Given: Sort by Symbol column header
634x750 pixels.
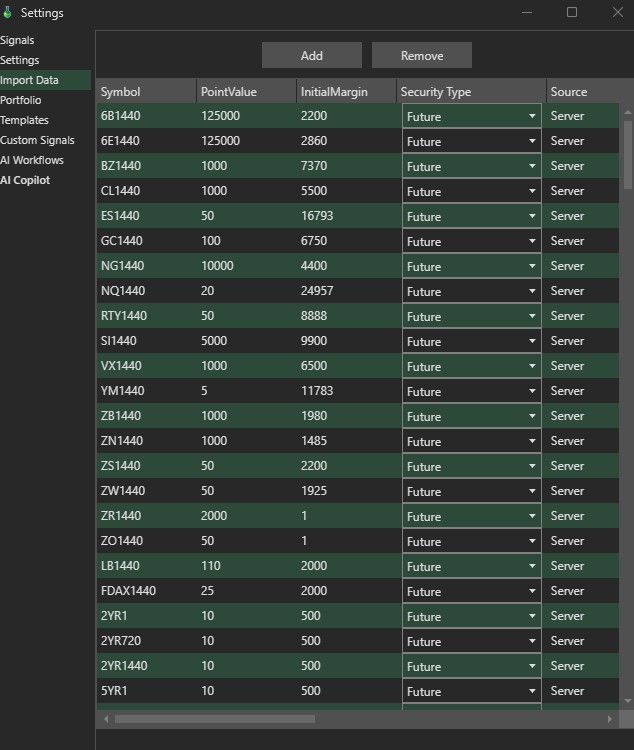Looking at the screenshot, I should pos(146,91).
